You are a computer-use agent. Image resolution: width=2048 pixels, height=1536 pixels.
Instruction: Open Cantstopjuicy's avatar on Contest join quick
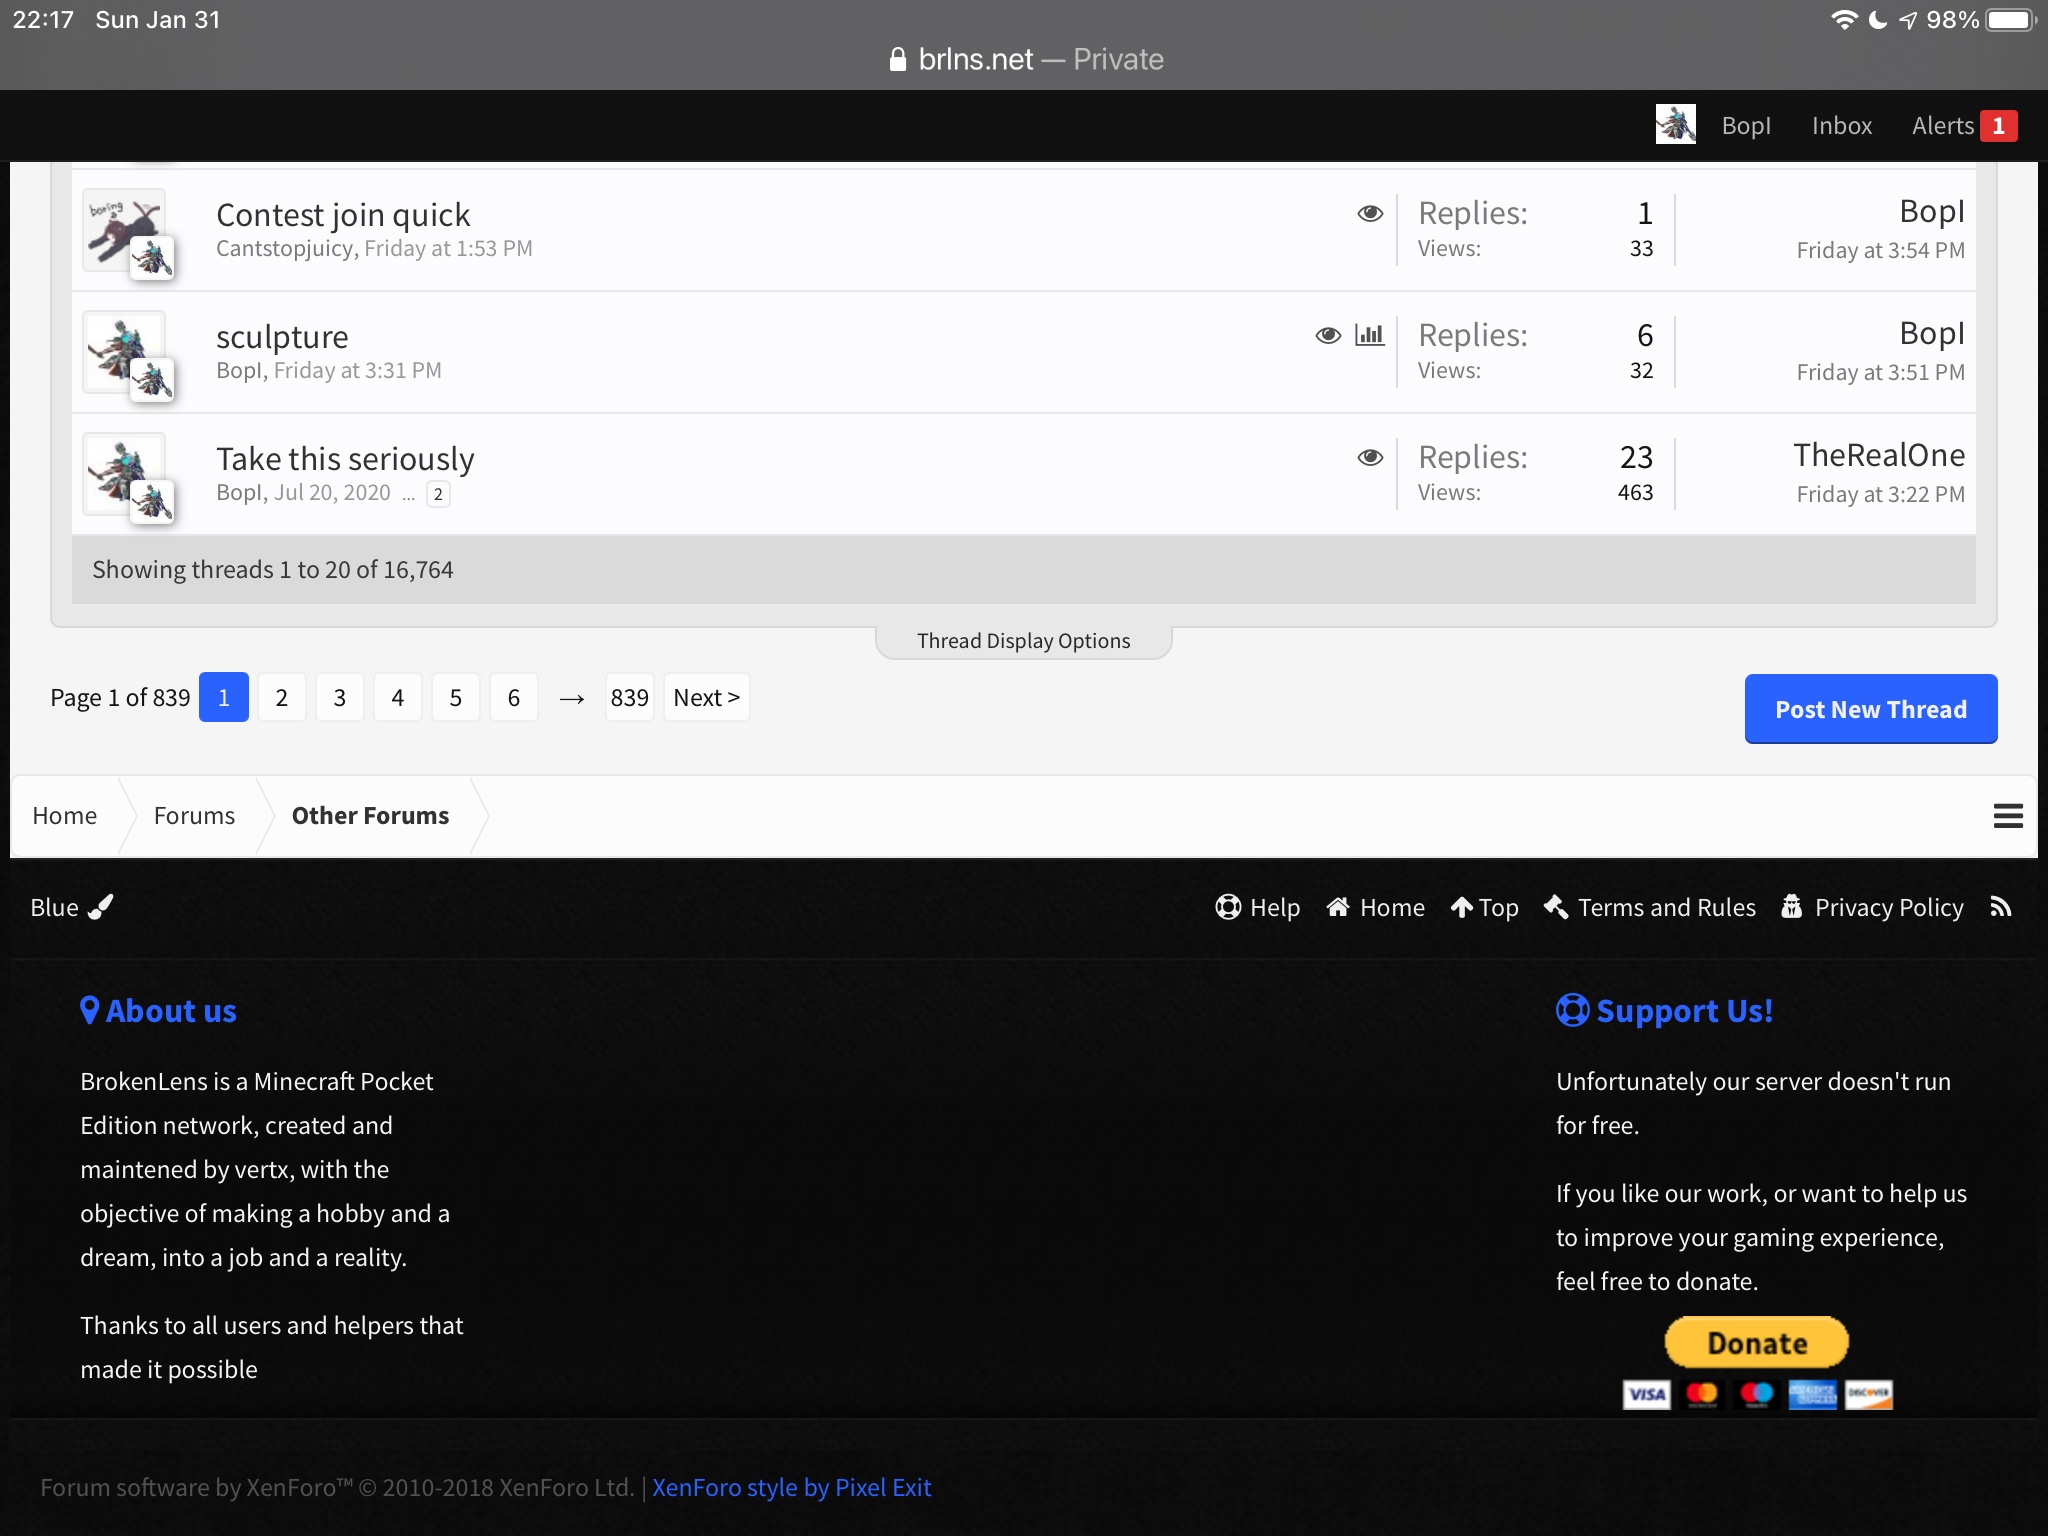click(123, 229)
